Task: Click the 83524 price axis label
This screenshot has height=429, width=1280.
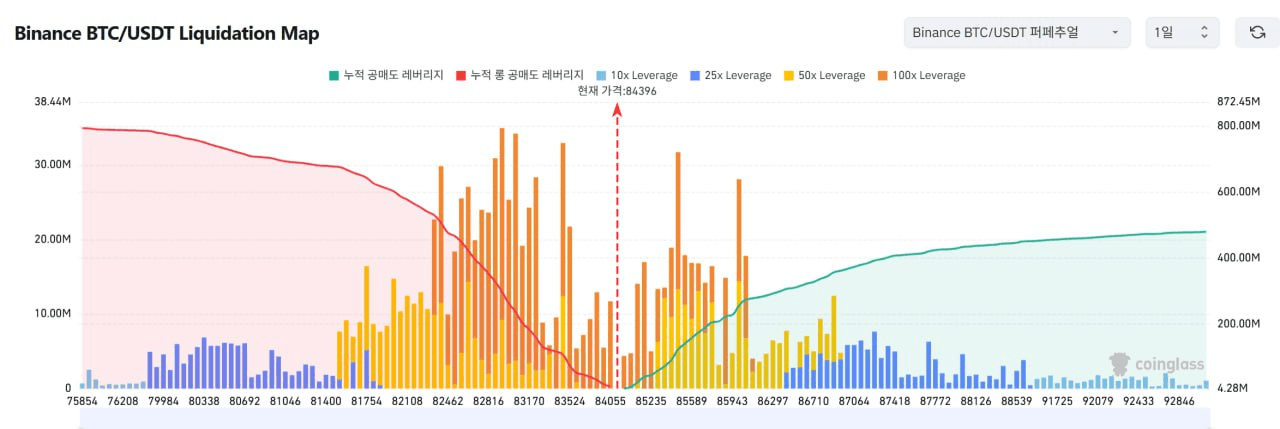Action: click(x=569, y=401)
